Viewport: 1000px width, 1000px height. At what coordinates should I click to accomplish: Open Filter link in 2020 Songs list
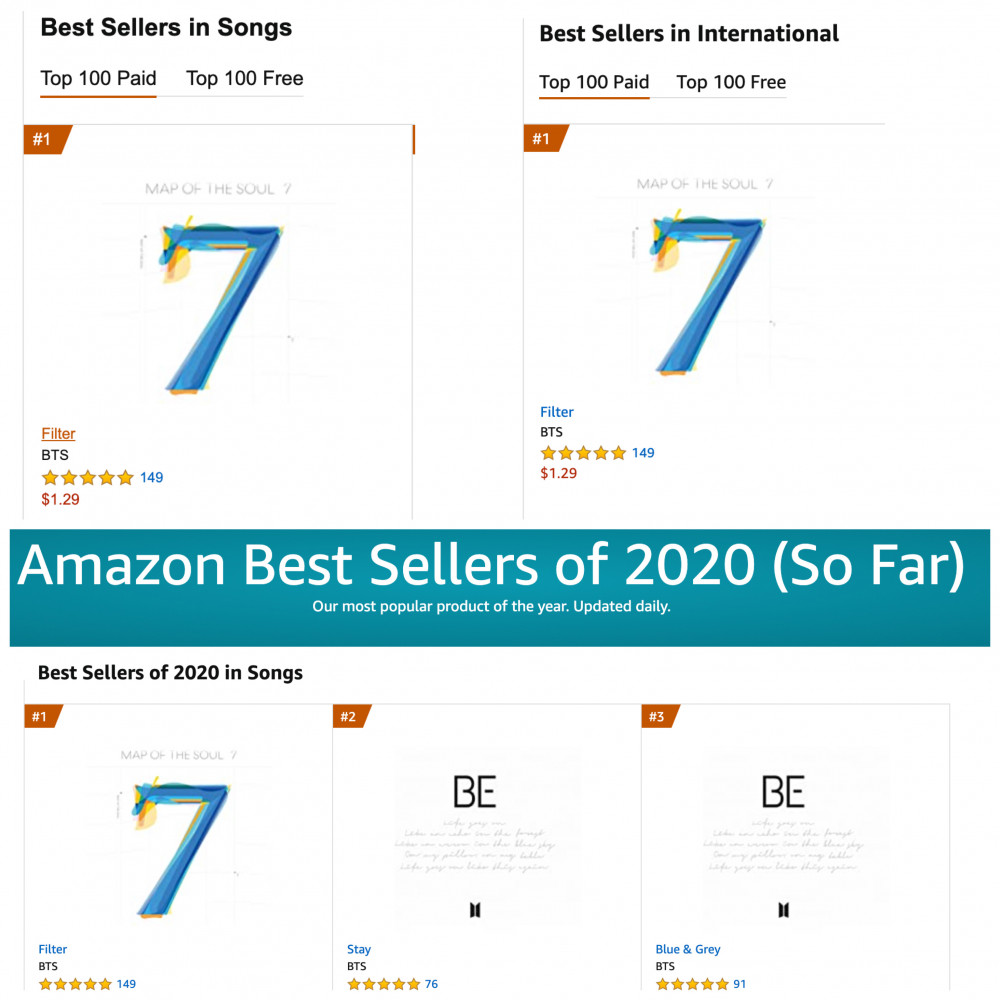pyautogui.click(x=52, y=949)
